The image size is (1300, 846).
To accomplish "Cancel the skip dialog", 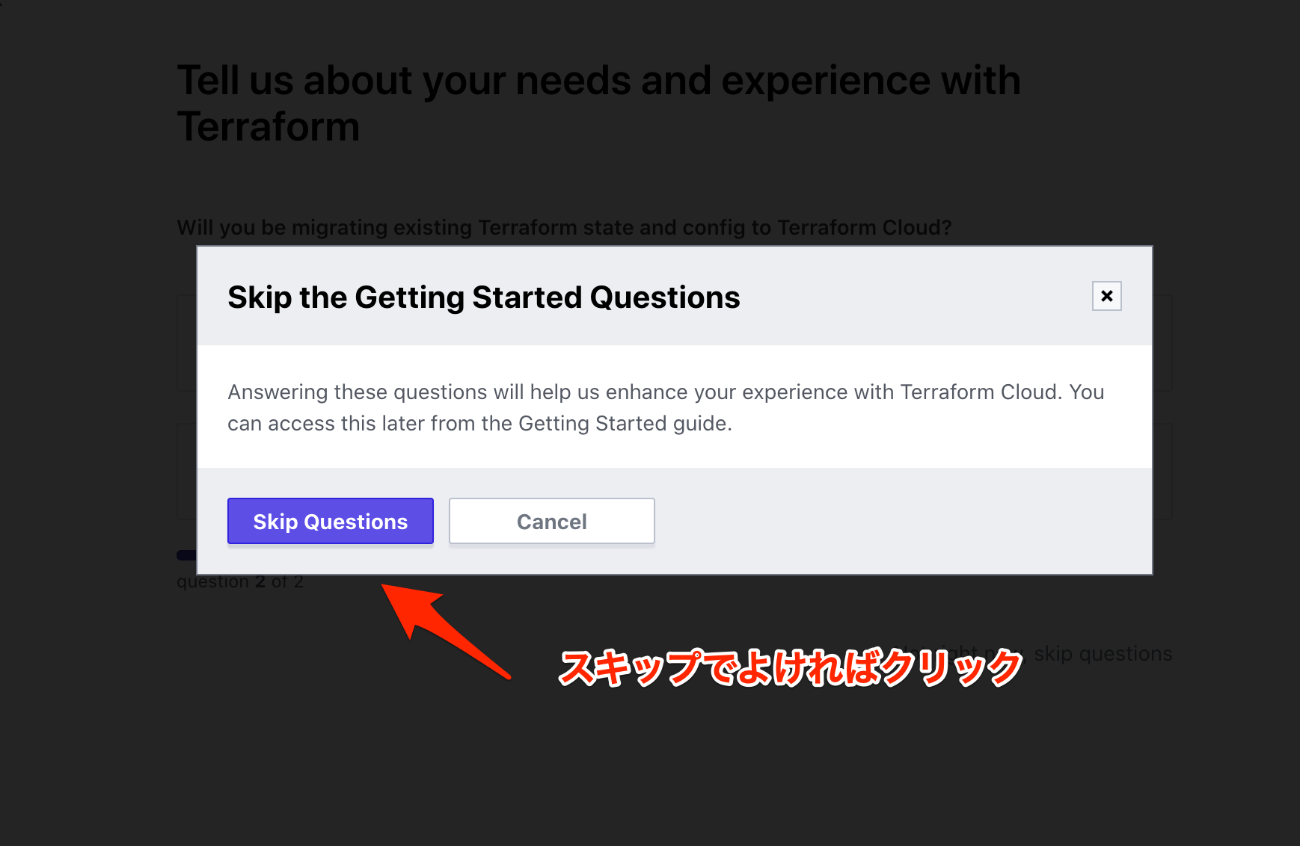I will 551,521.
